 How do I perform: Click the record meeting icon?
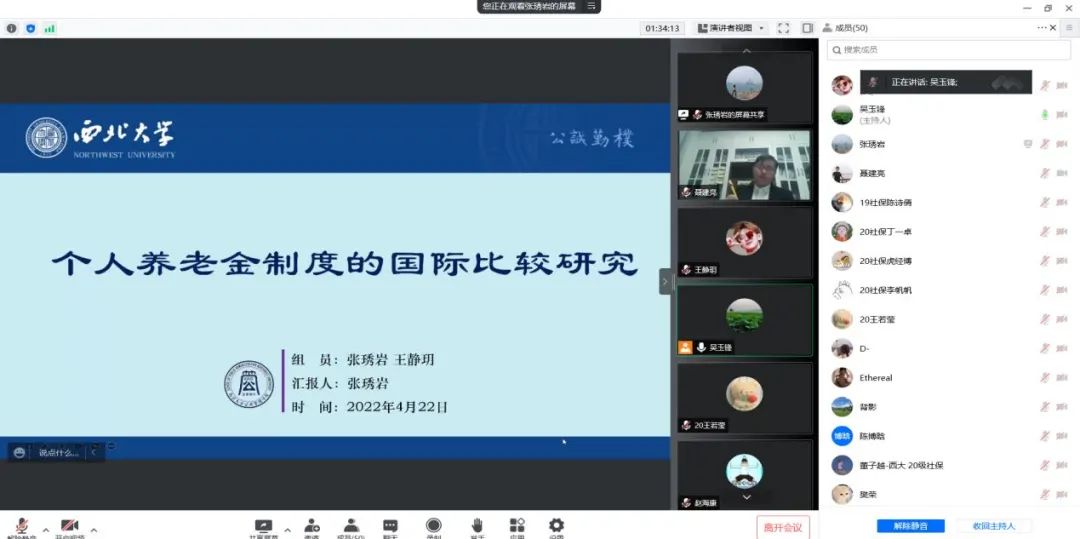433,526
